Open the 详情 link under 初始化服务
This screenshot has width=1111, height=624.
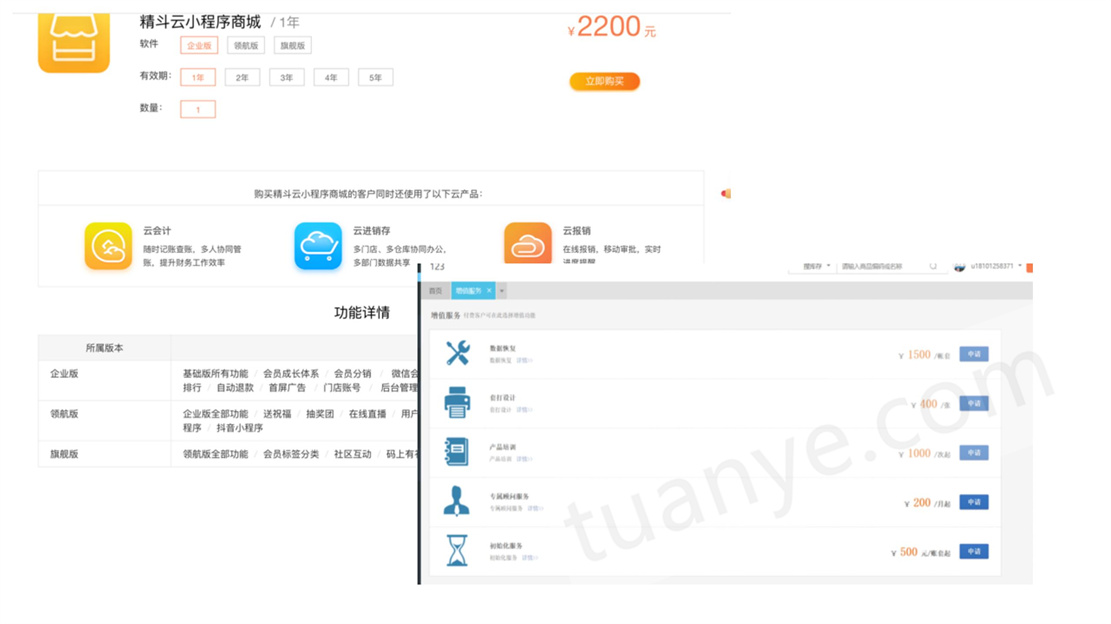coord(530,558)
